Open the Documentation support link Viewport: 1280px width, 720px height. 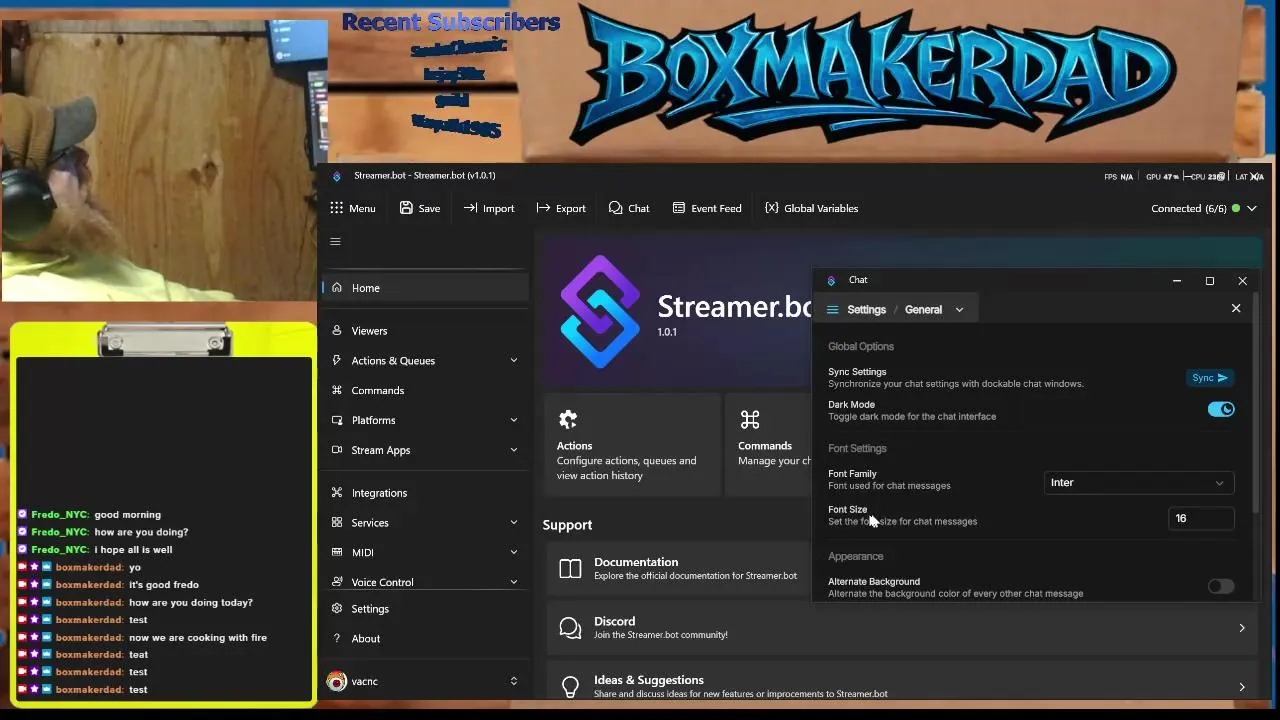(680, 569)
